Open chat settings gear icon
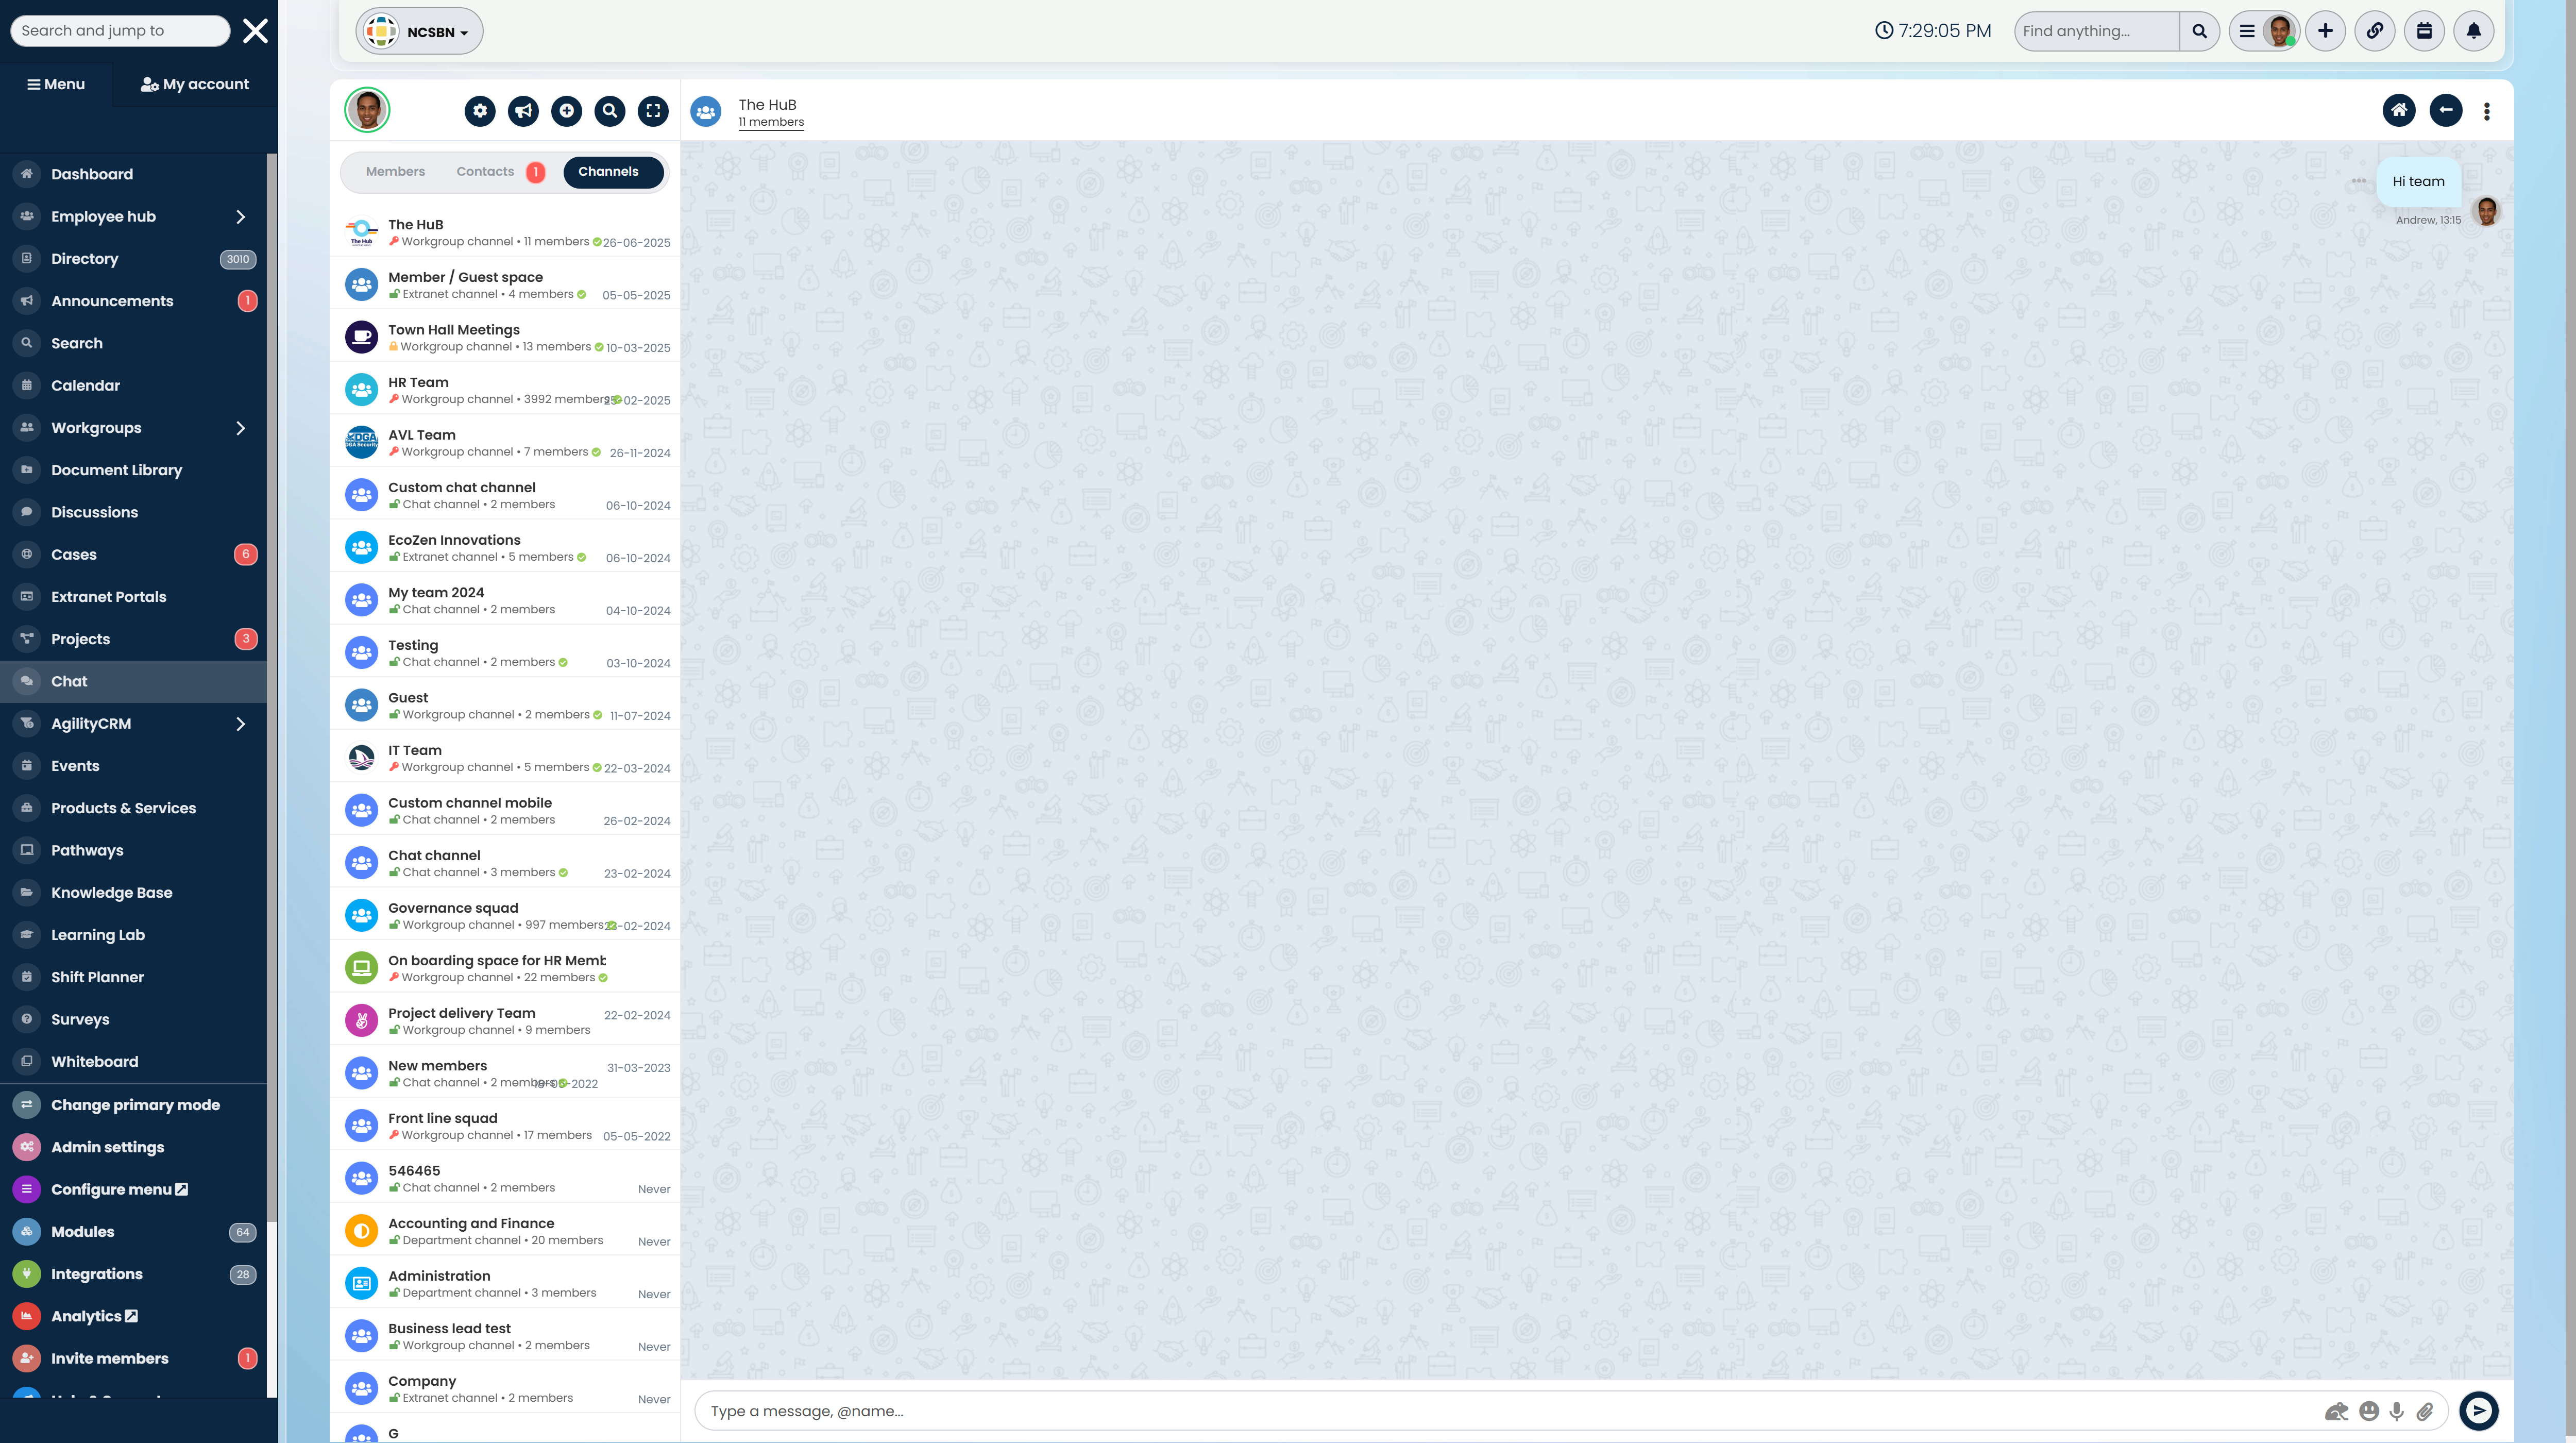The image size is (2576, 1443). (480, 111)
